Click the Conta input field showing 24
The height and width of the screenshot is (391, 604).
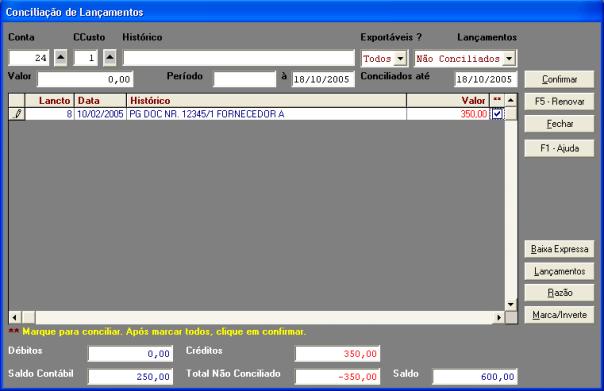[29, 58]
